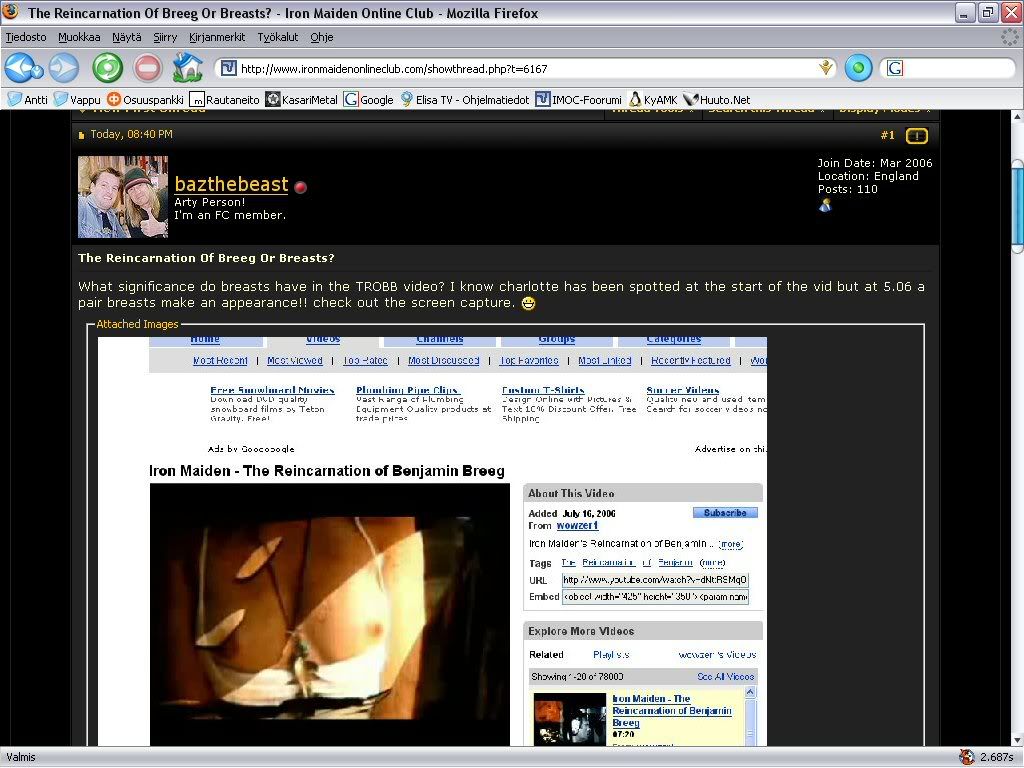Open the KasariMetal bookmark
This screenshot has height=768, width=1024.
tap(302, 99)
